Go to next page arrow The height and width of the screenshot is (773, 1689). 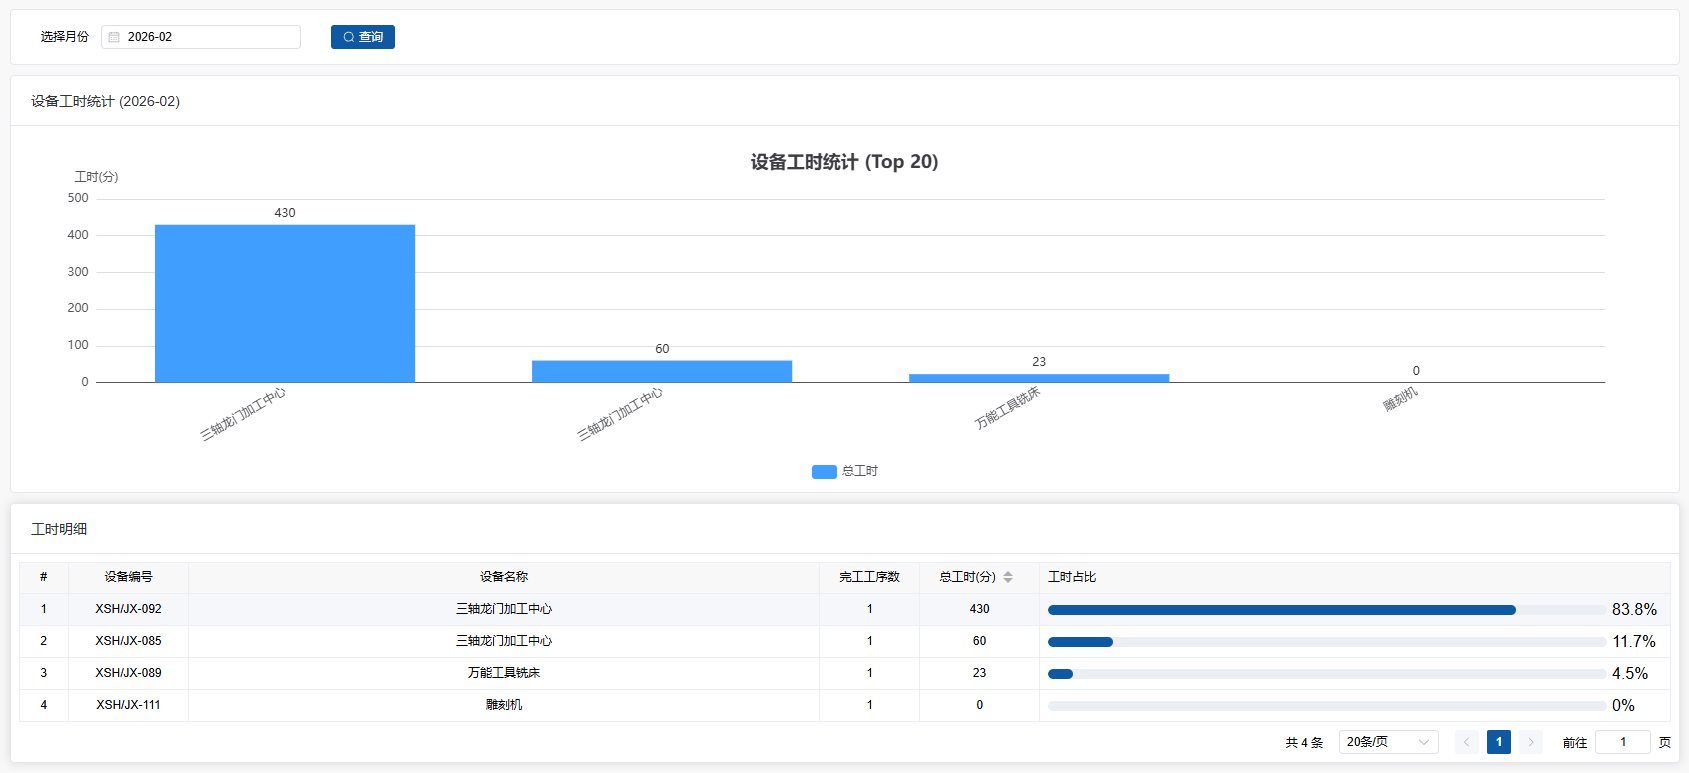(1530, 742)
